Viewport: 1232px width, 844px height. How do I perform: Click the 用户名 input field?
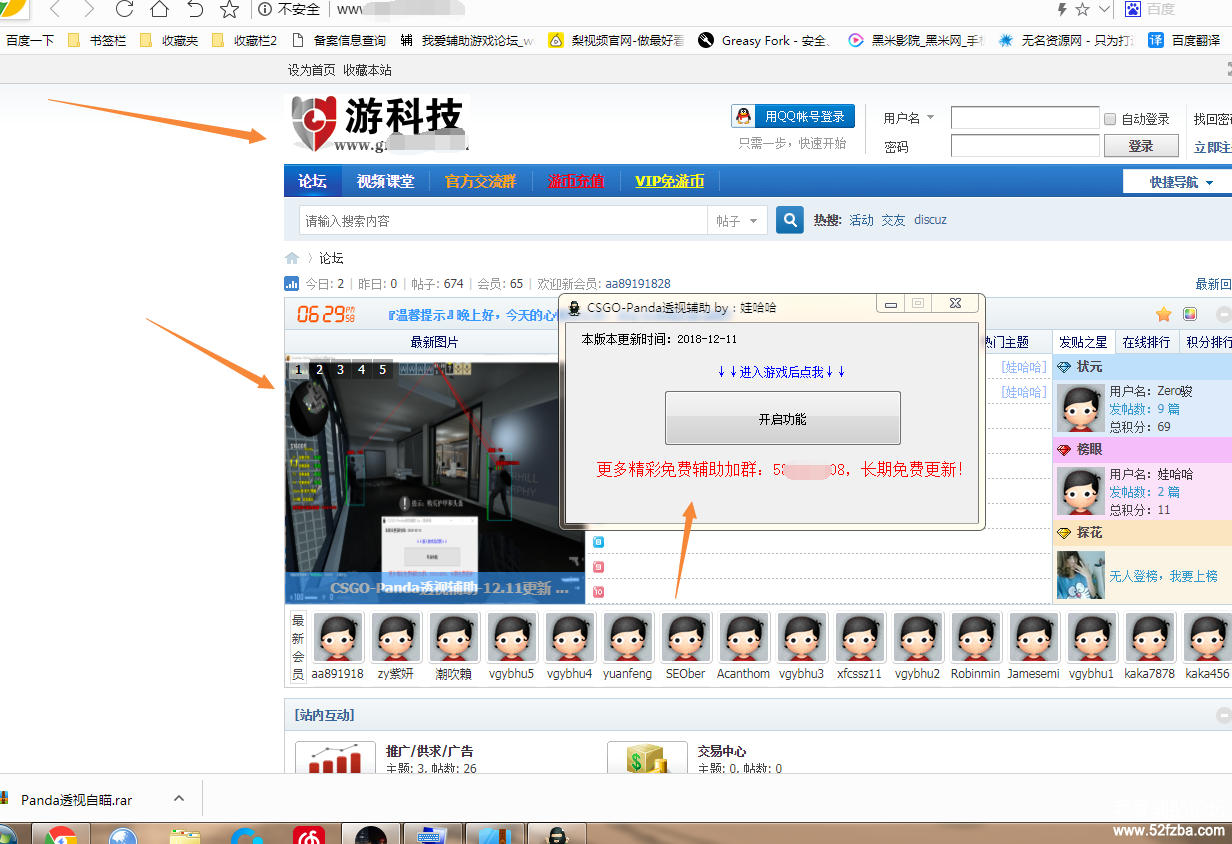tap(1024, 119)
